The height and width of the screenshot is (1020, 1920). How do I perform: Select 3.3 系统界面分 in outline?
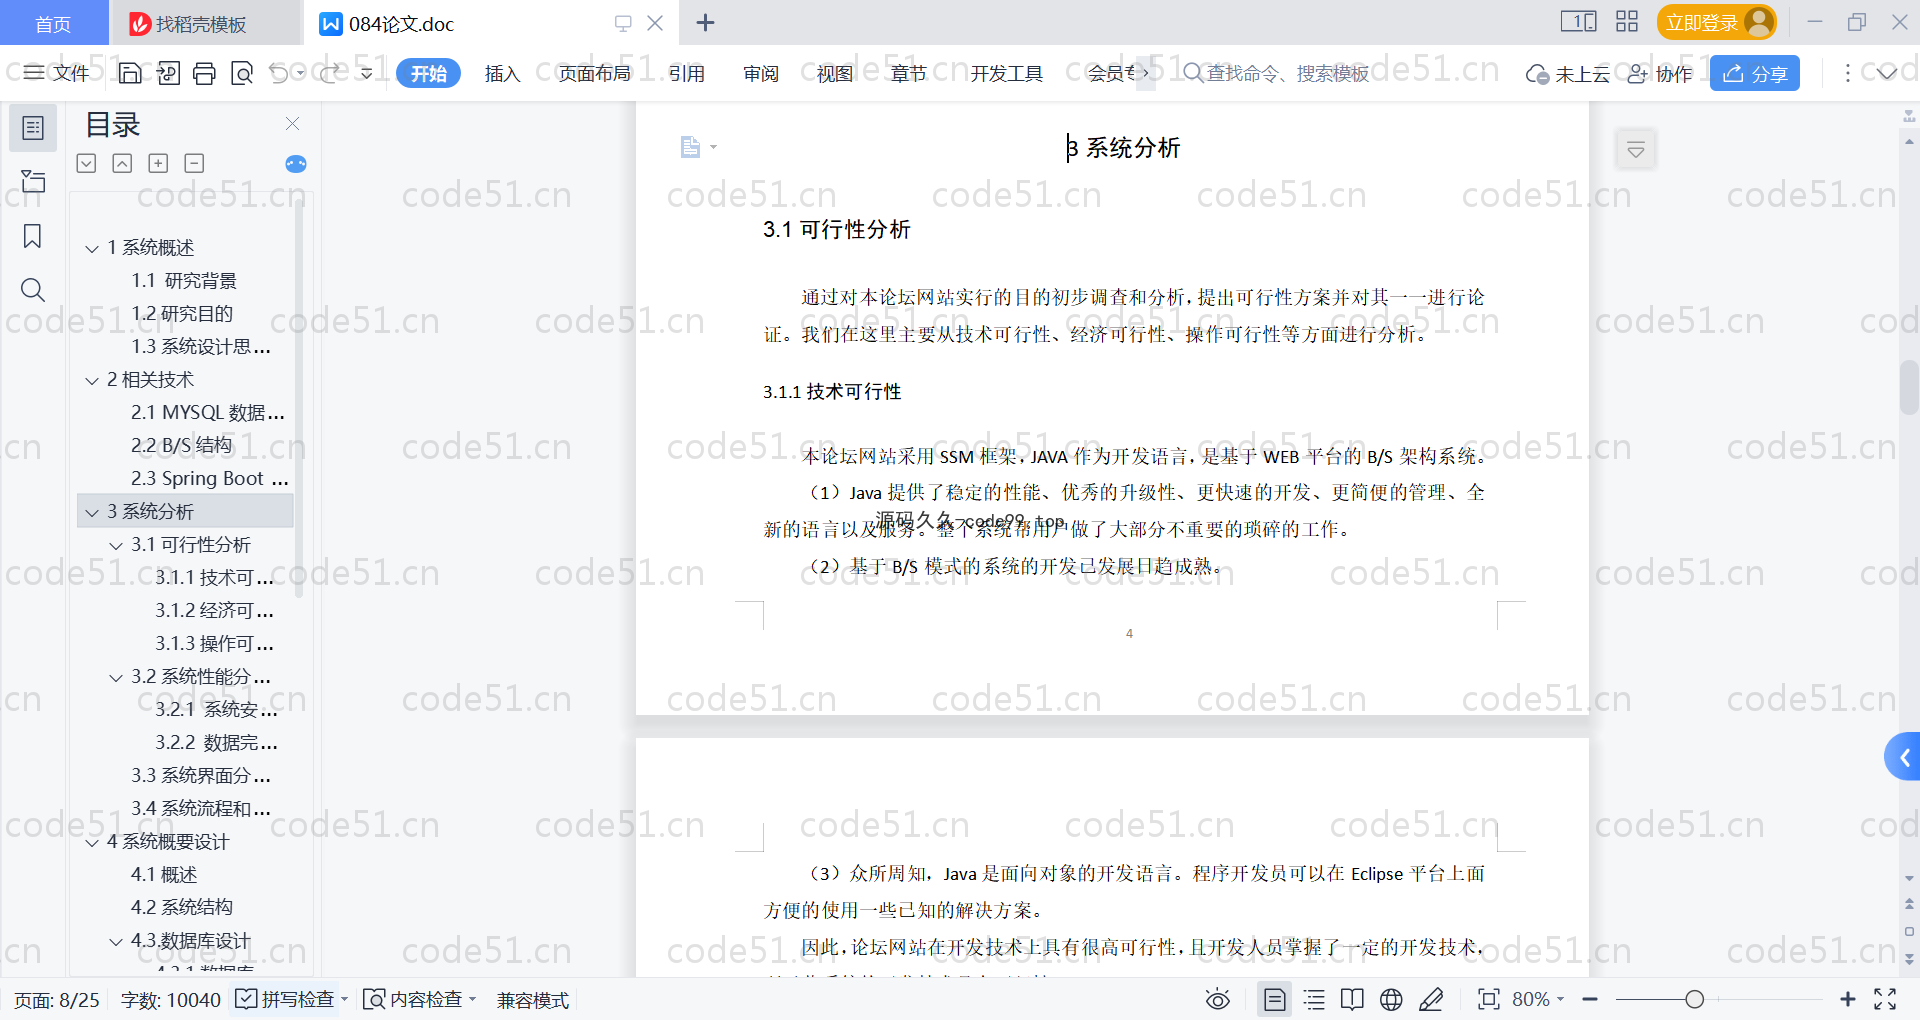[201, 776]
